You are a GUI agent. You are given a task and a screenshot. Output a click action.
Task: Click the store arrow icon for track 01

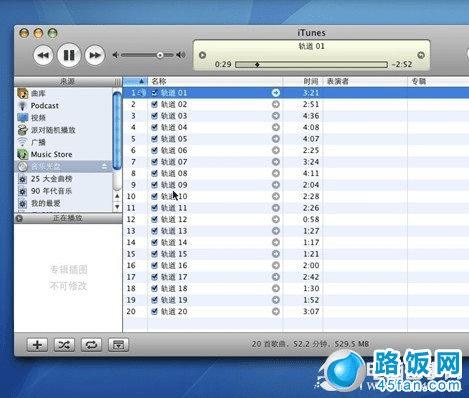coord(276,93)
